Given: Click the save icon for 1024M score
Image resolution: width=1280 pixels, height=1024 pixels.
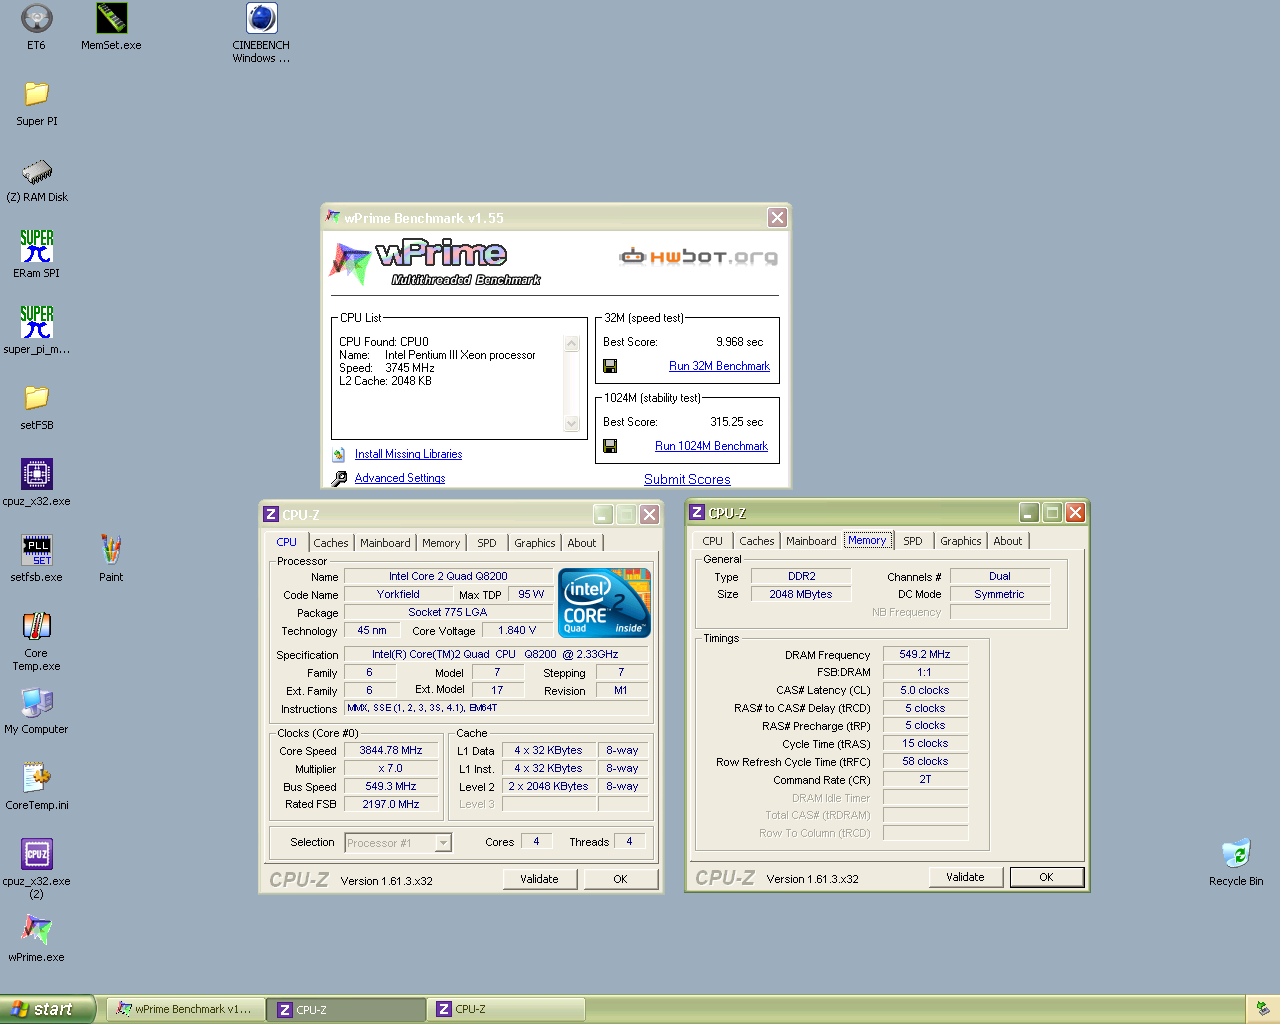Looking at the screenshot, I should 610,446.
